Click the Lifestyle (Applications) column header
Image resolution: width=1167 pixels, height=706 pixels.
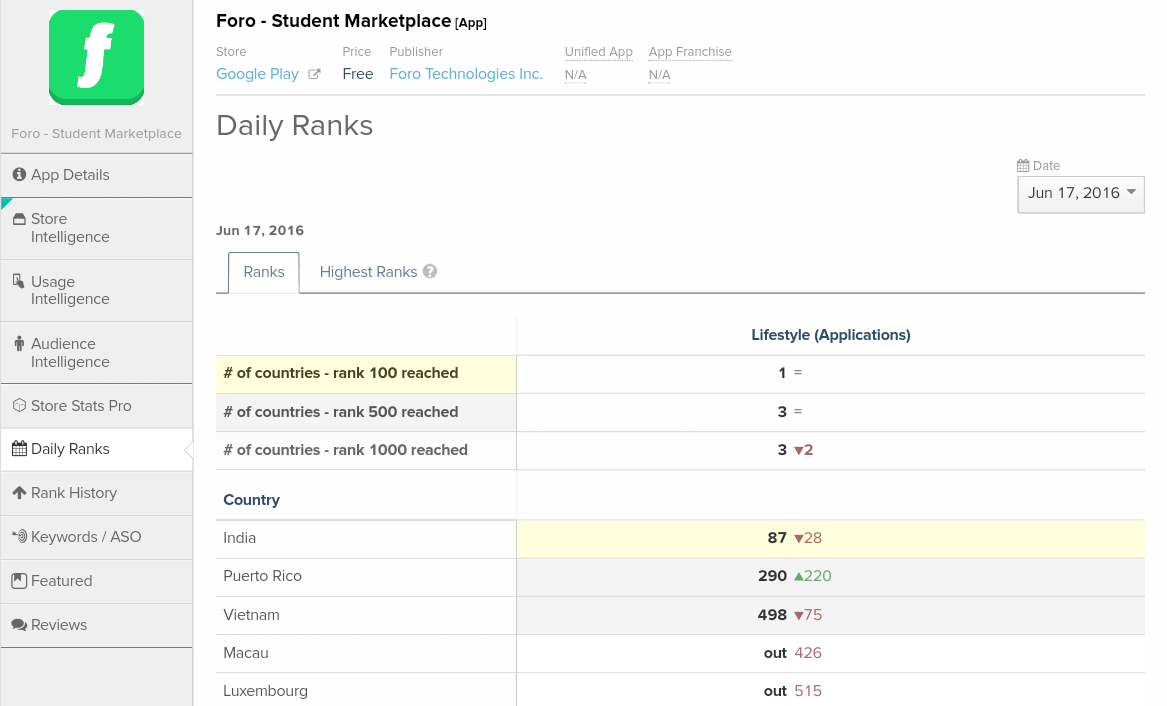tap(830, 335)
